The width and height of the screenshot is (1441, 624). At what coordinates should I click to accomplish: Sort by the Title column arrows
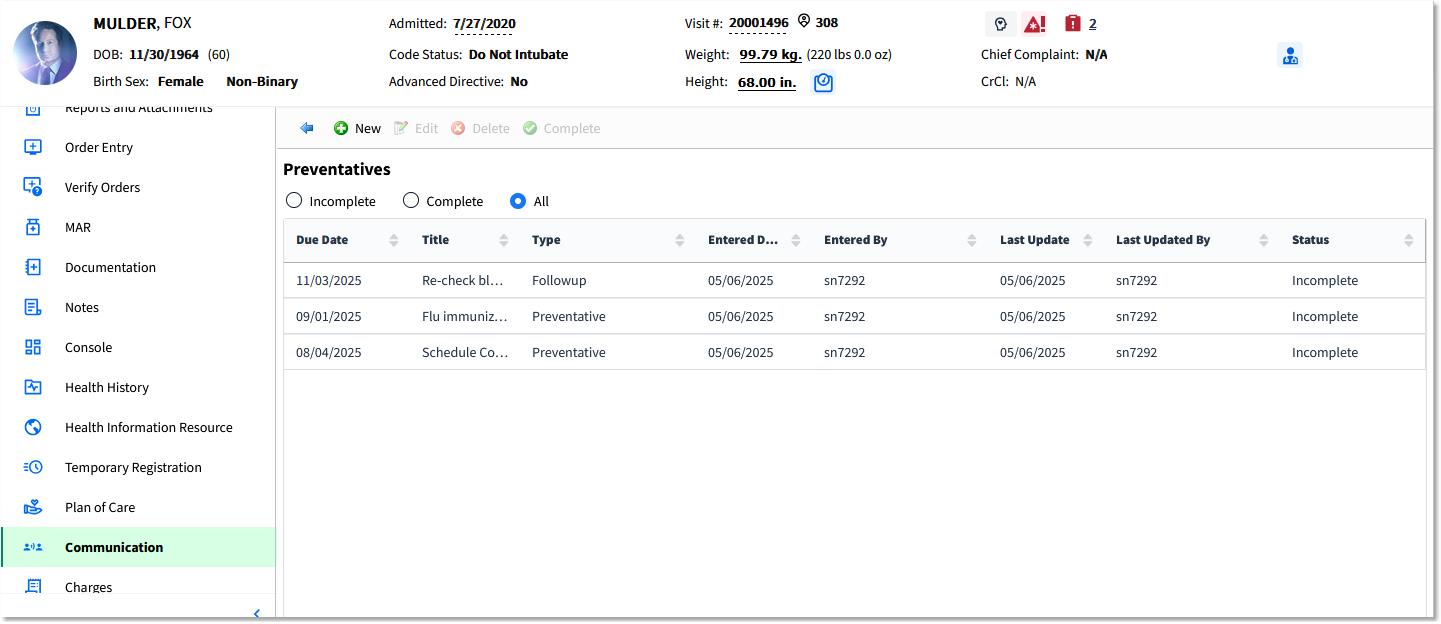(x=505, y=240)
